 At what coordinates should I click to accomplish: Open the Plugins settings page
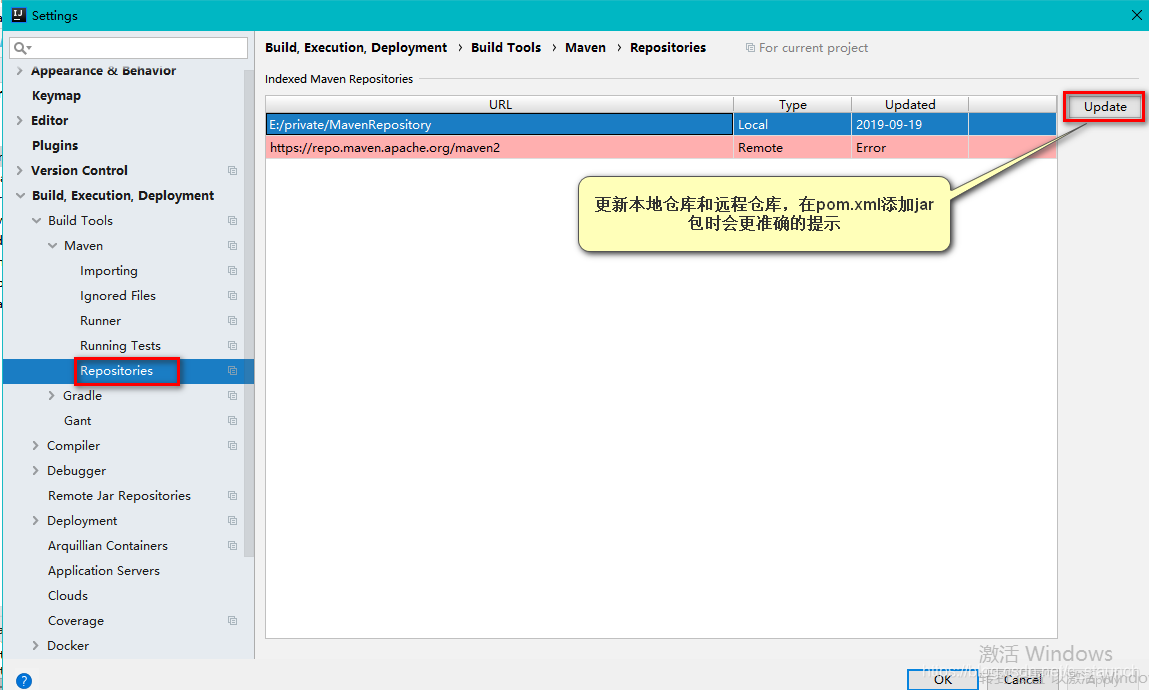click(55, 146)
